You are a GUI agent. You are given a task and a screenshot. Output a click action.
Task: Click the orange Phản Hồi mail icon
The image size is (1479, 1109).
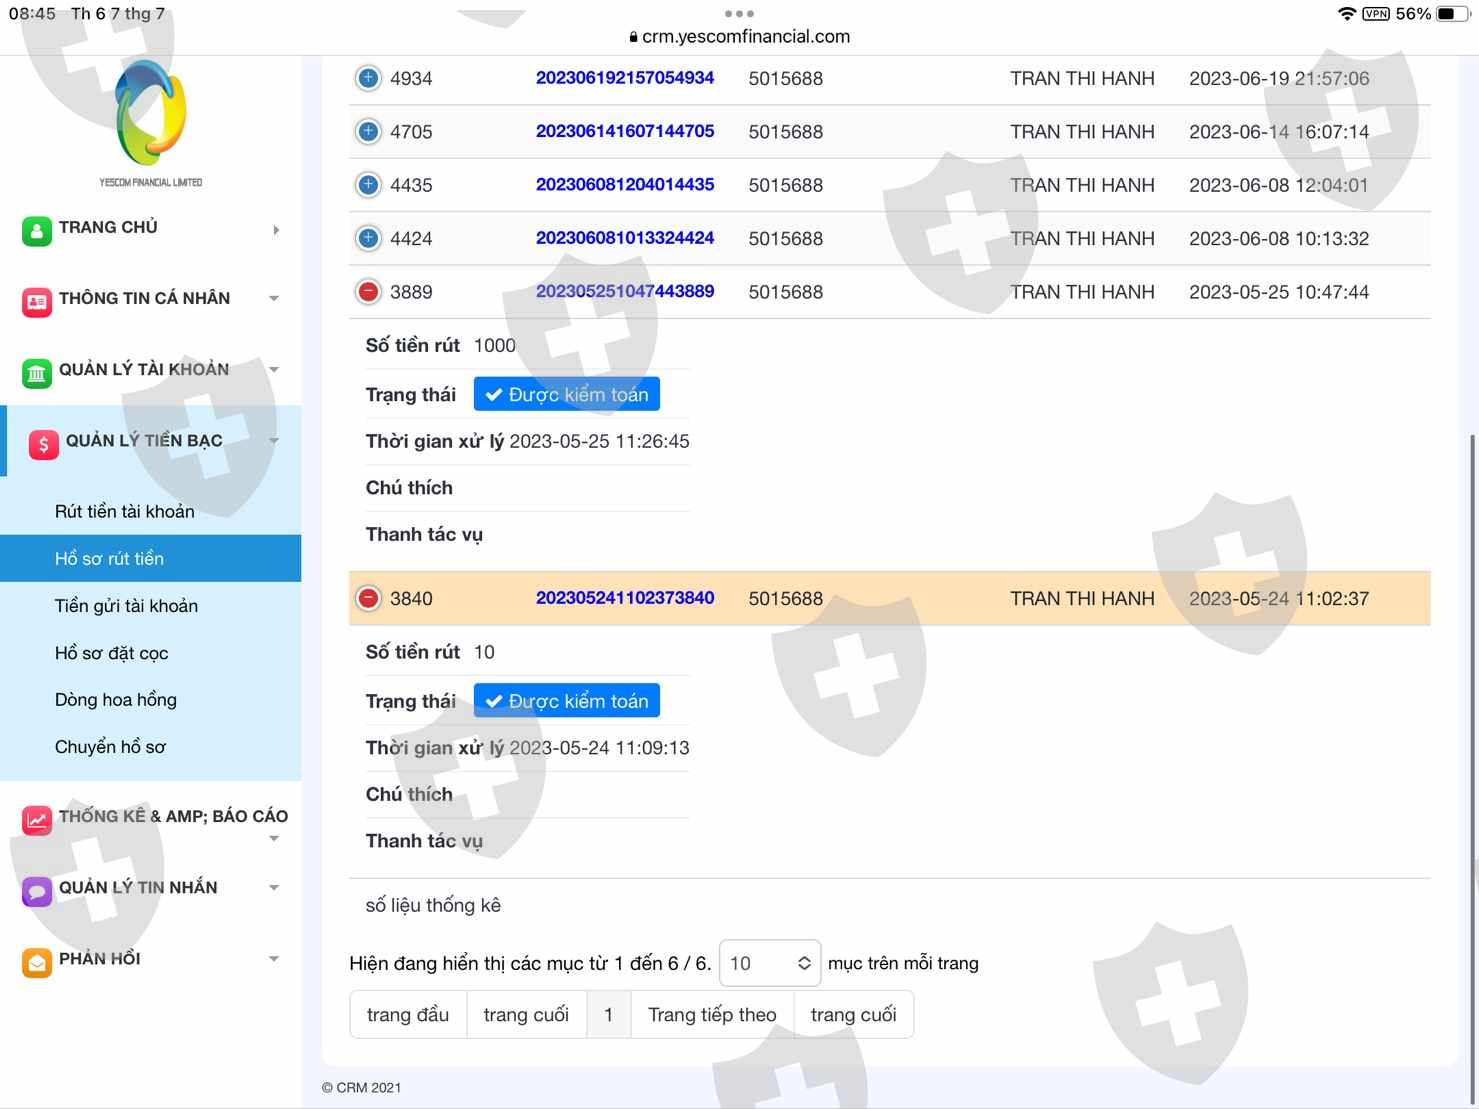[x=37, y=962]
